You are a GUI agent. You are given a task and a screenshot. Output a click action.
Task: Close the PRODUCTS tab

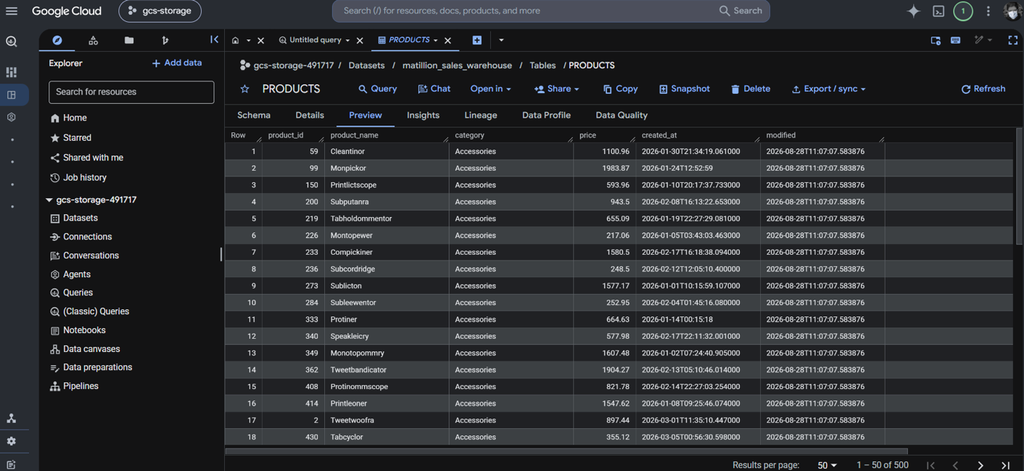tap(448, 41)
